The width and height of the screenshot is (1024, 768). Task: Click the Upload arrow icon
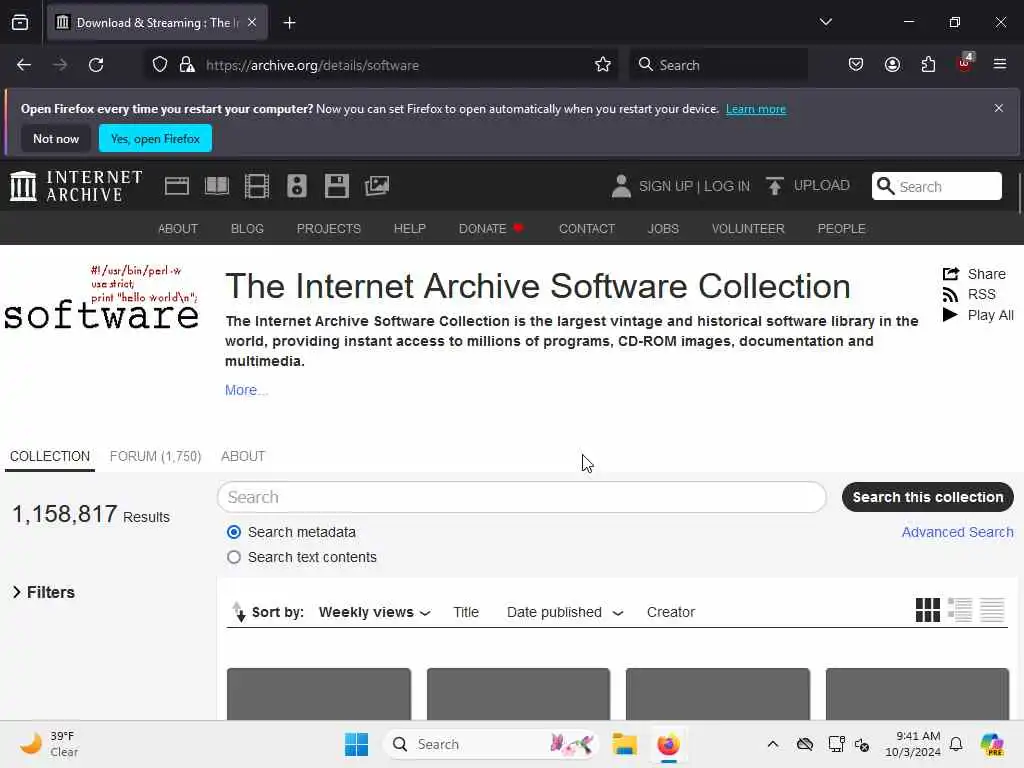coord(775,186)
